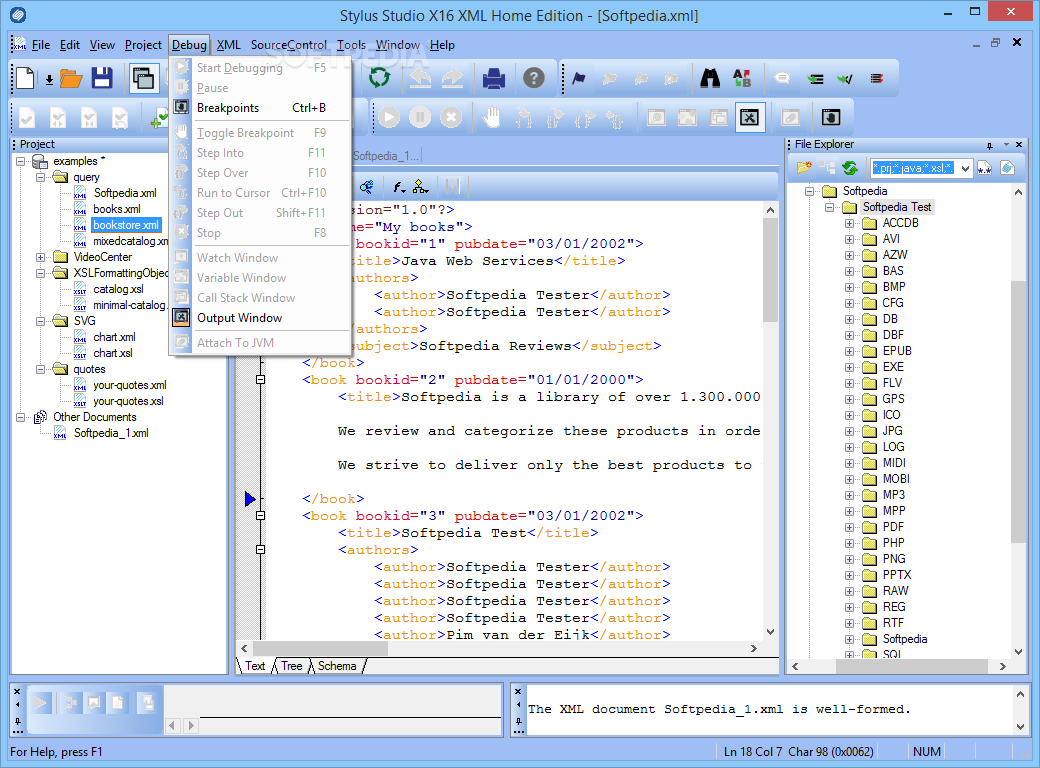
Task: Click the Open folder icon
Action: [x=70, y=79]
